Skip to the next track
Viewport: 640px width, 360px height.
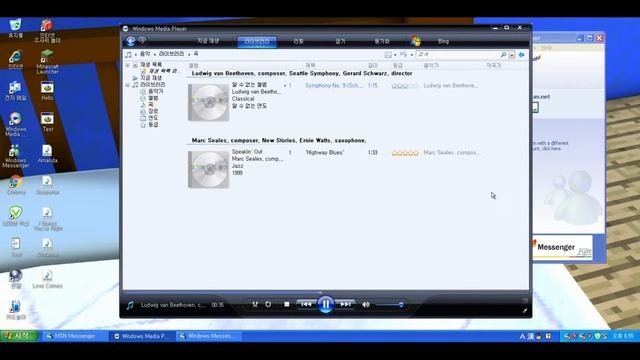[345, 304]
